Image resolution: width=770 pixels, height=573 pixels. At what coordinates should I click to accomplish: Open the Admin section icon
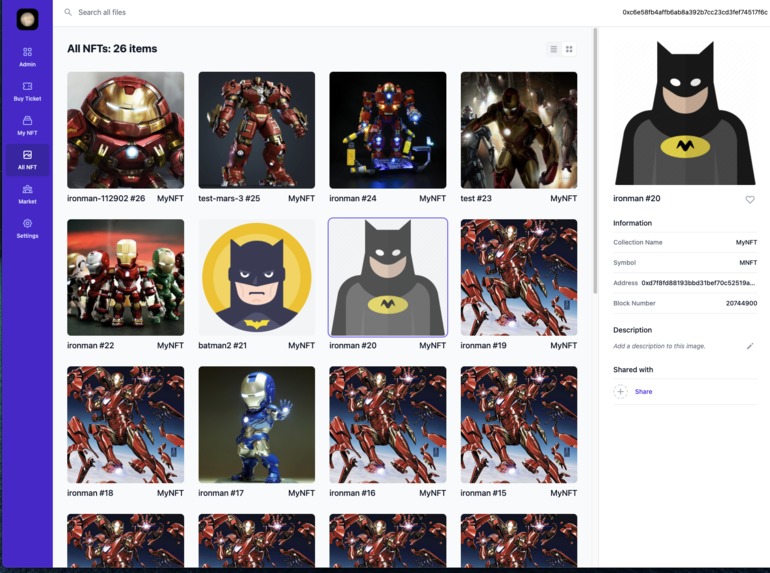click(x=28, y=52)
